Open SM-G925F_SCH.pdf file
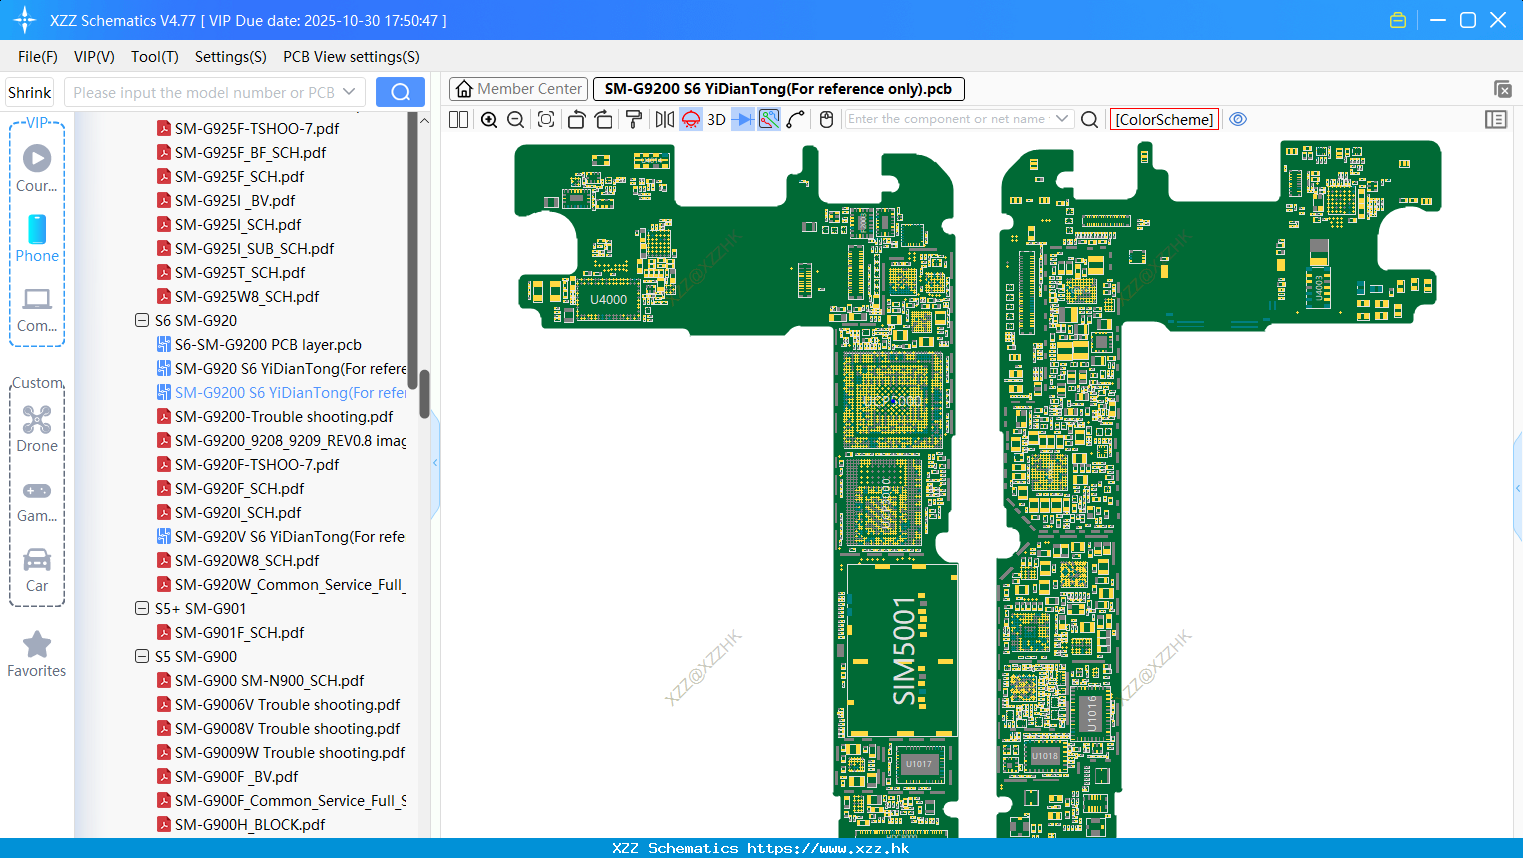Screen dimensions: 1523x858 [239, 176]
